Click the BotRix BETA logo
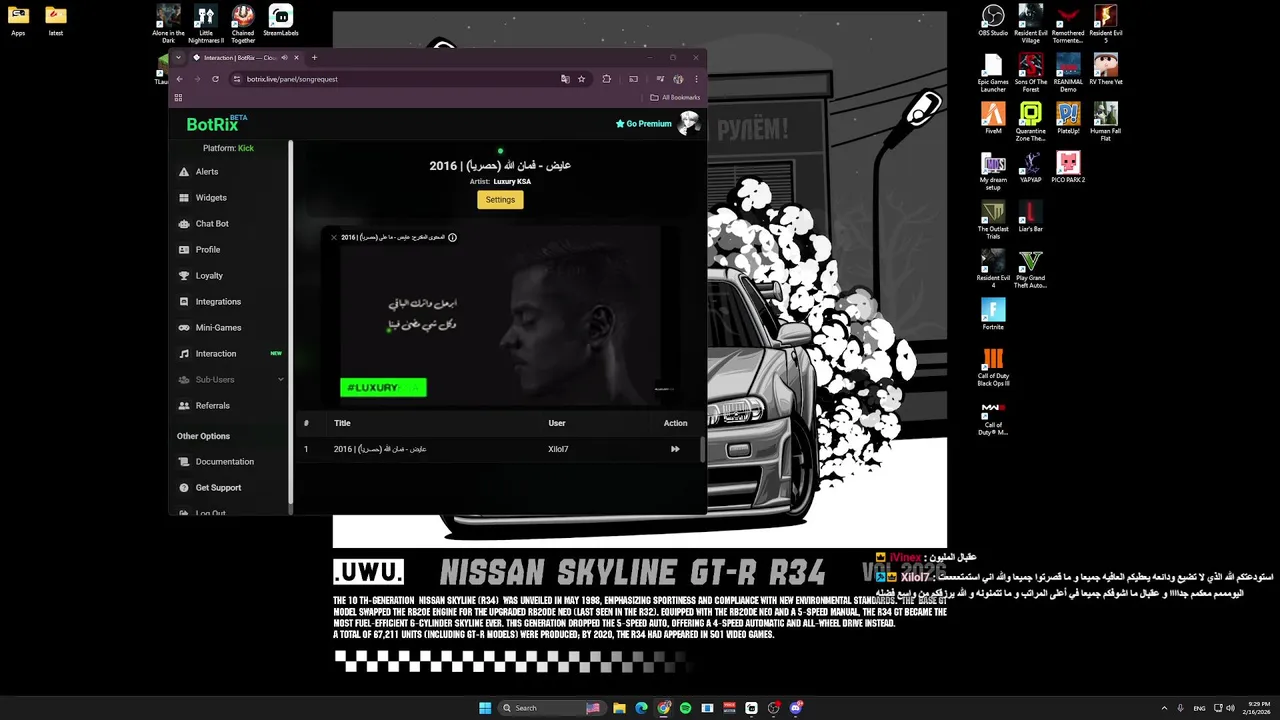The height and width of the screenshot is (720, 1280). (216, 124)
